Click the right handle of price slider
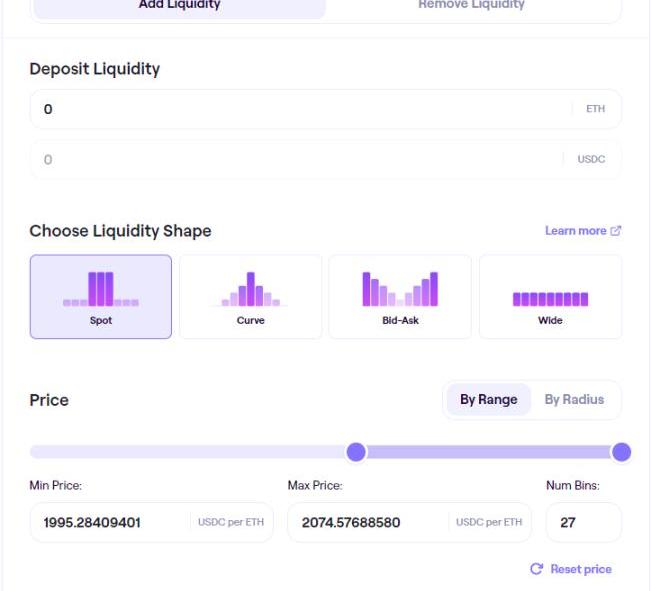This screenshot has height=591, width=651. pos(621,452)
